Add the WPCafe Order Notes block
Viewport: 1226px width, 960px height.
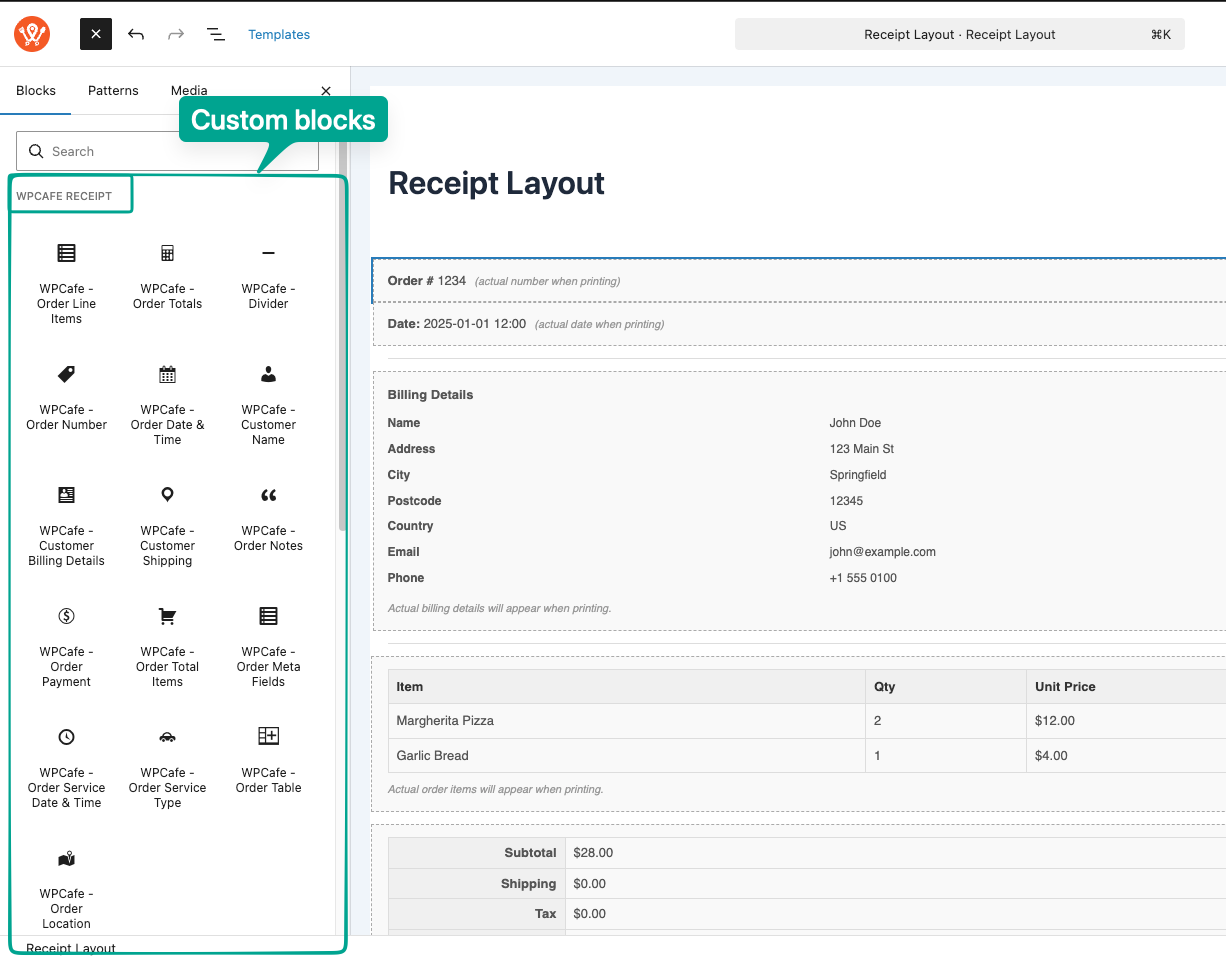tap(268, 518)
